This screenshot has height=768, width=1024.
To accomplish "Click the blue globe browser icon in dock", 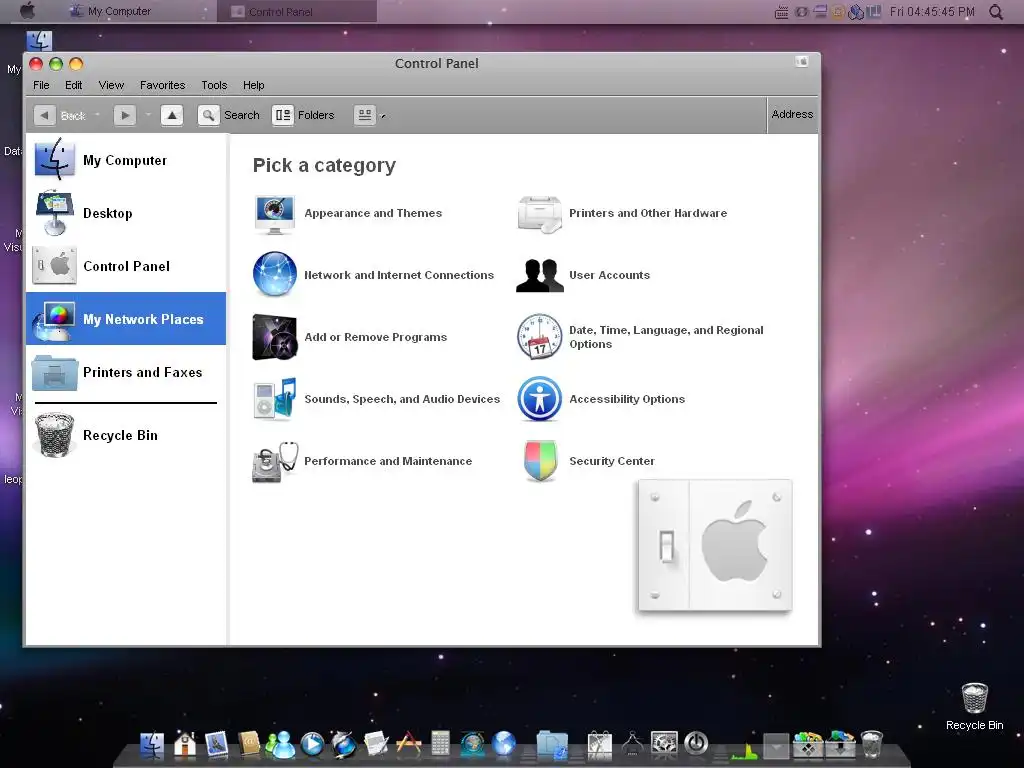I will 504,744.
